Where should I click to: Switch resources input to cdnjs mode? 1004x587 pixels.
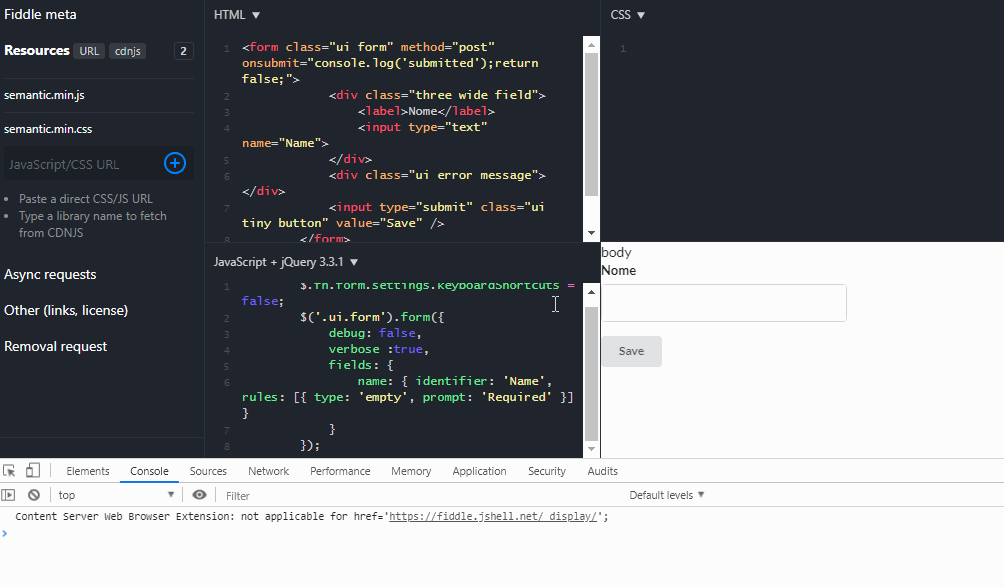tap(127, 50)
